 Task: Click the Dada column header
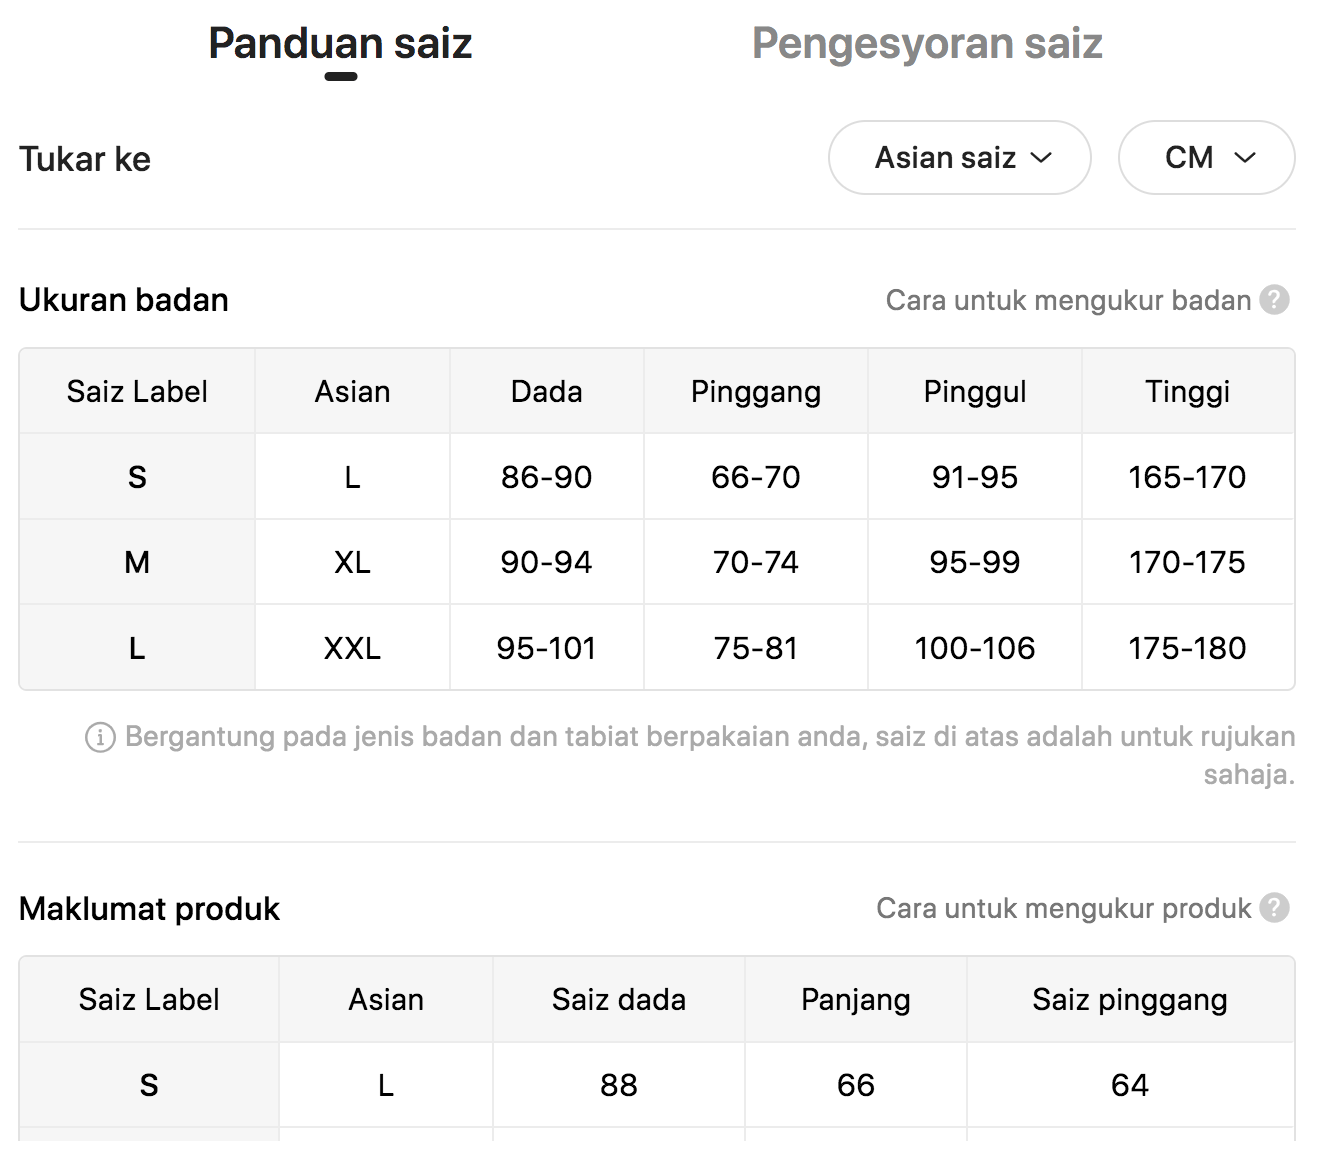click(x=546, y=391)
